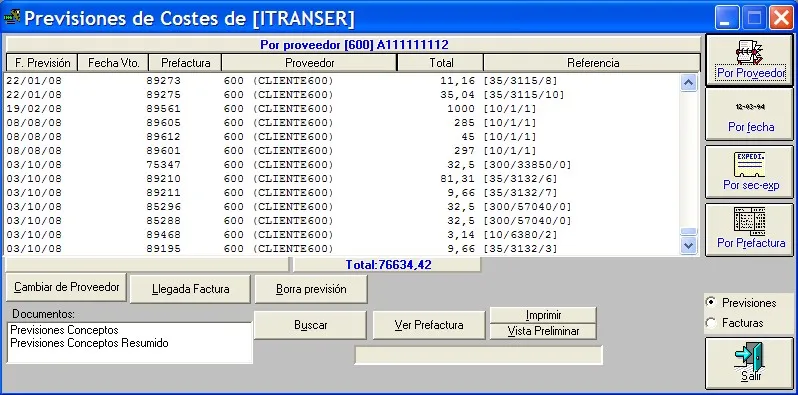The height and width of the screenshot is (395, 798).
Task: Select the row with prefactura 89612
Action: (341, 136)
